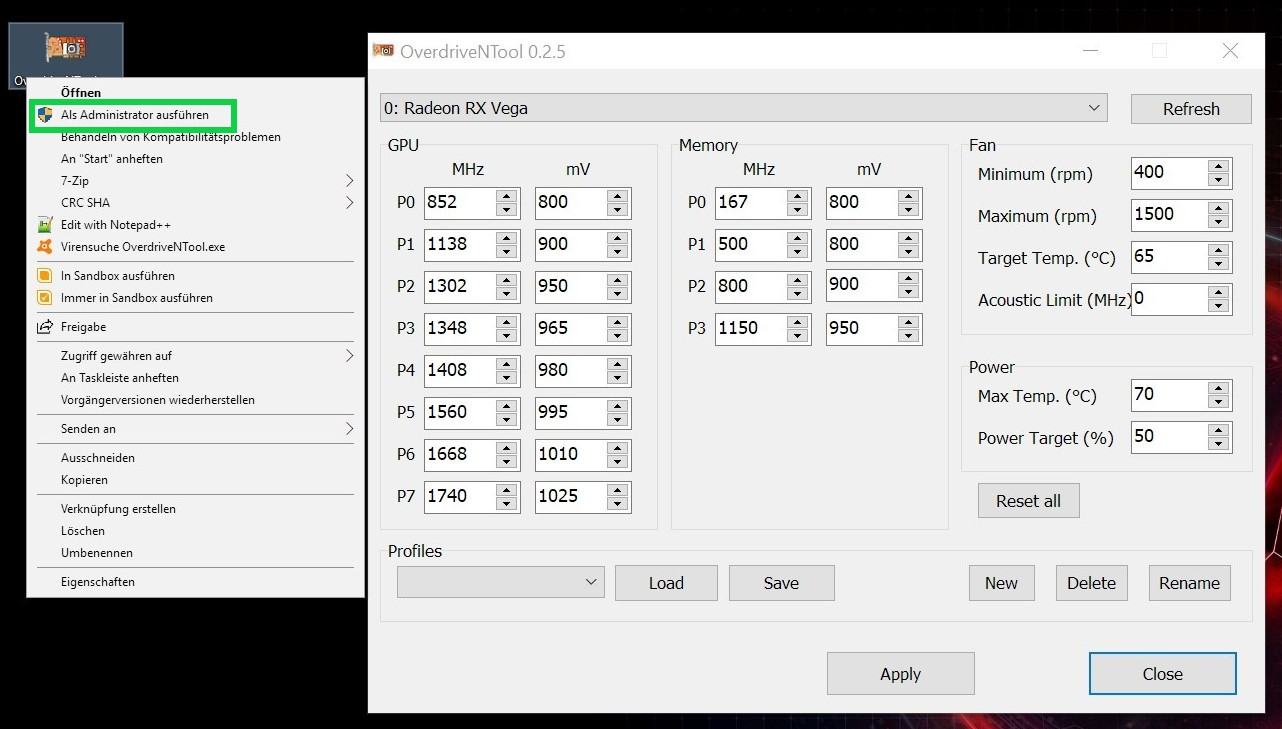Decrease GPU P7 MHz with down arrow

point(507,504)
